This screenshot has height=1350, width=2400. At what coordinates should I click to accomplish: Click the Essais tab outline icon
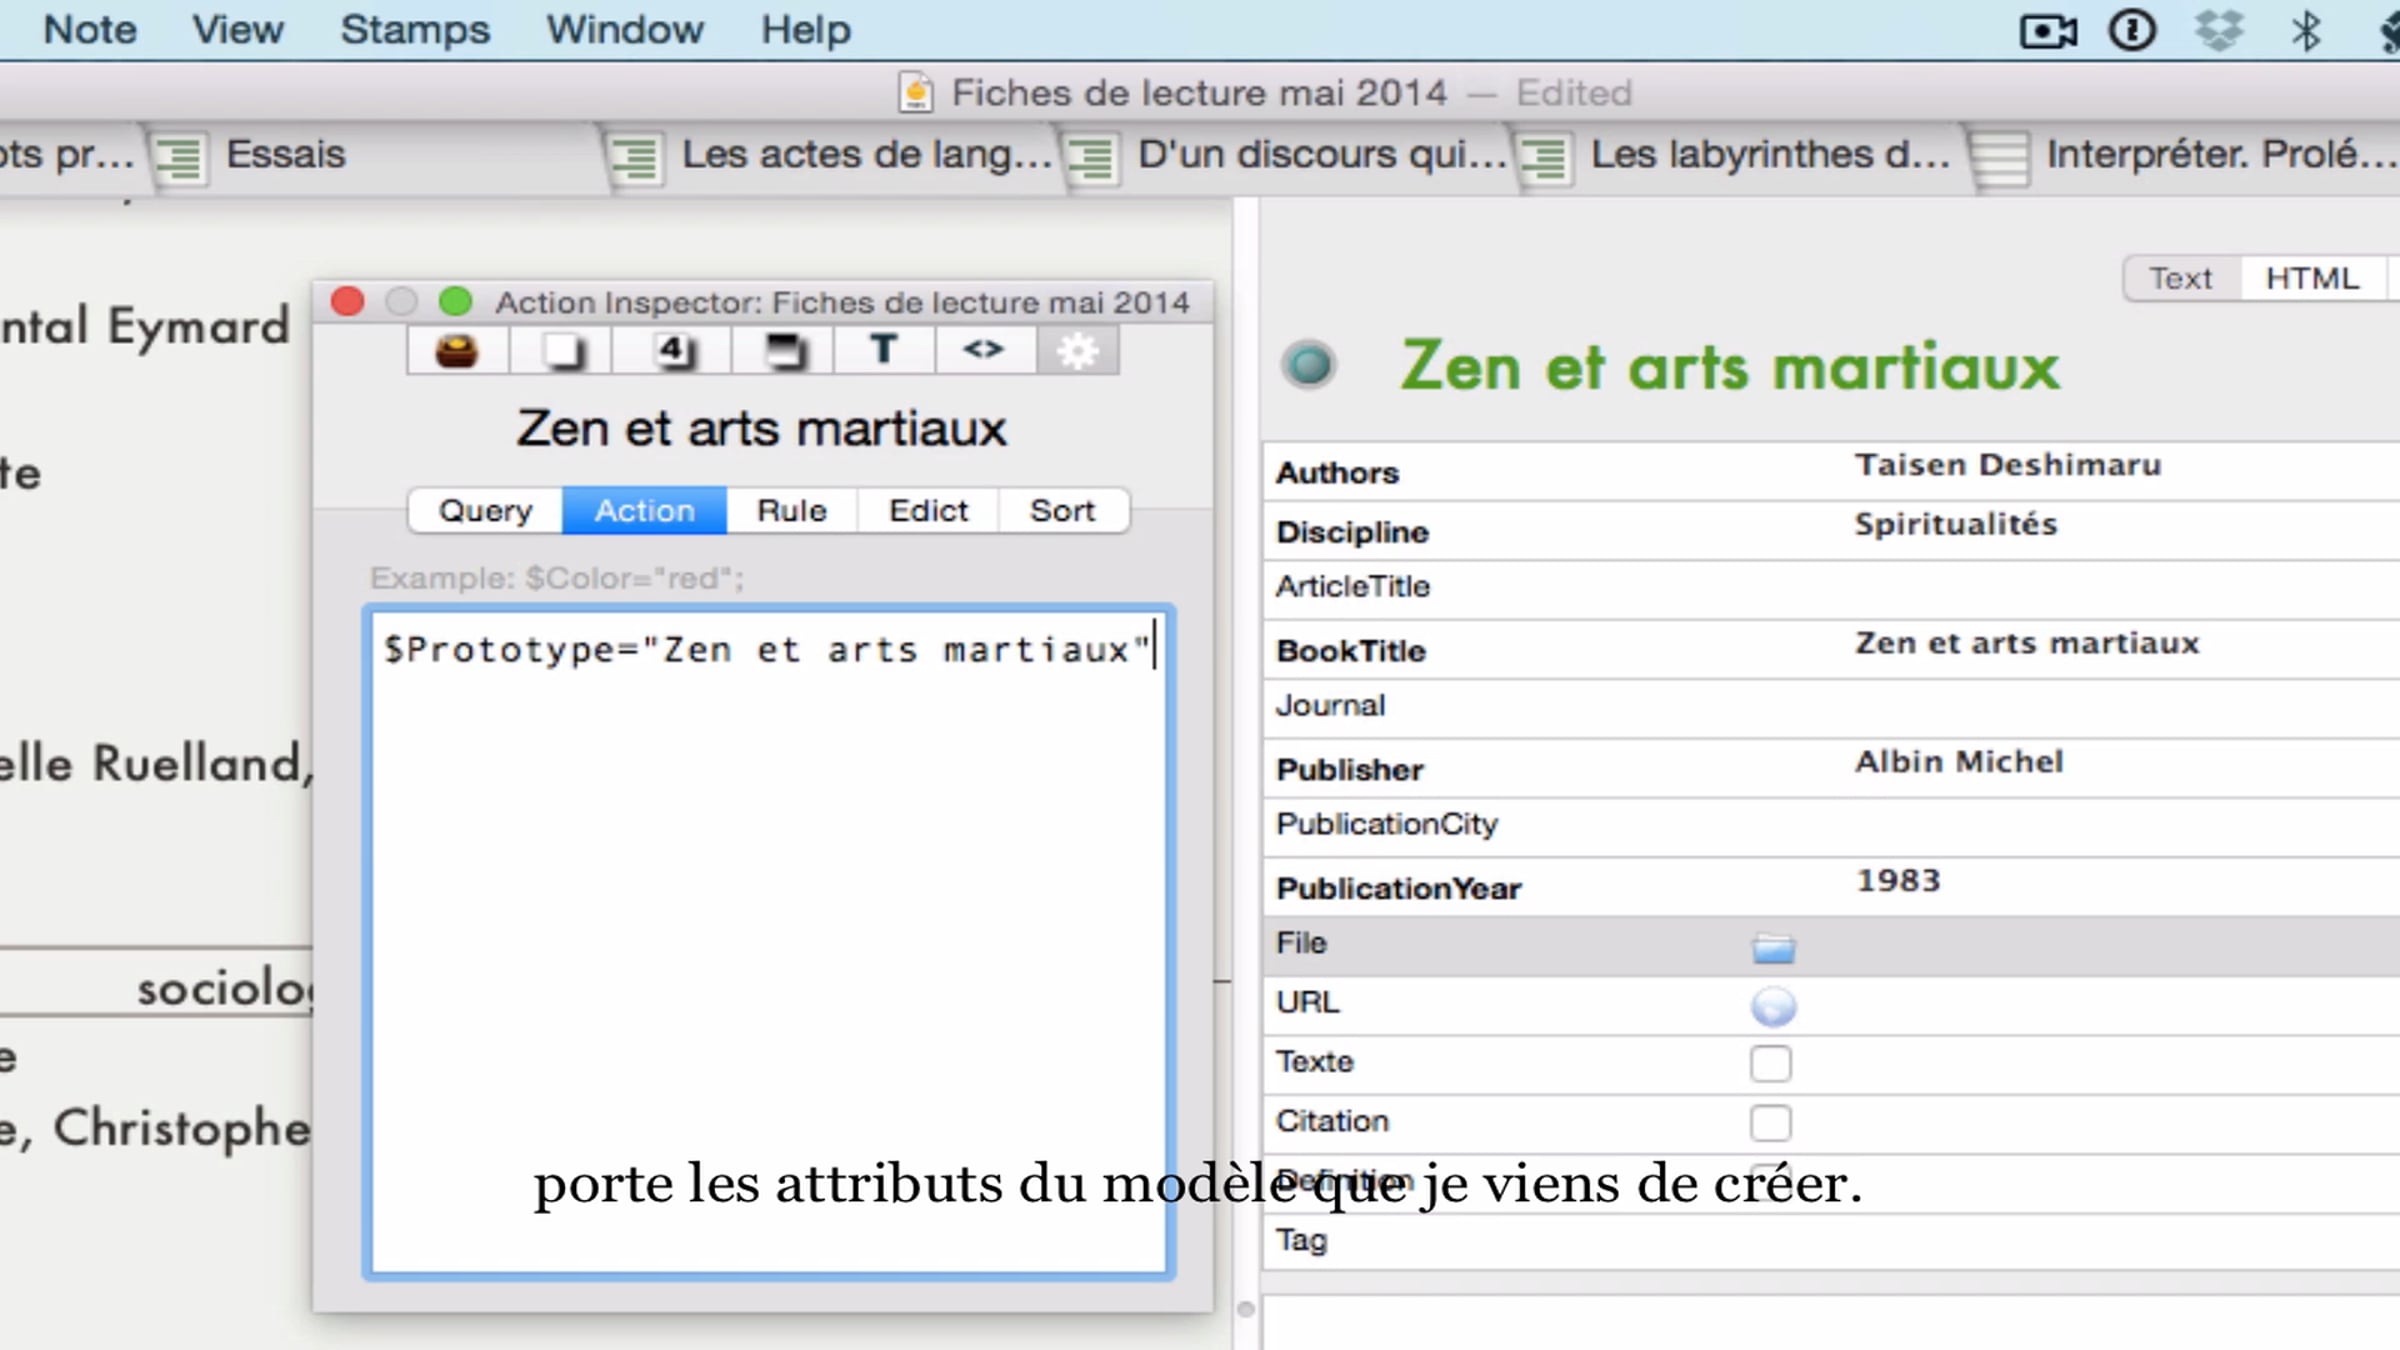181,157
